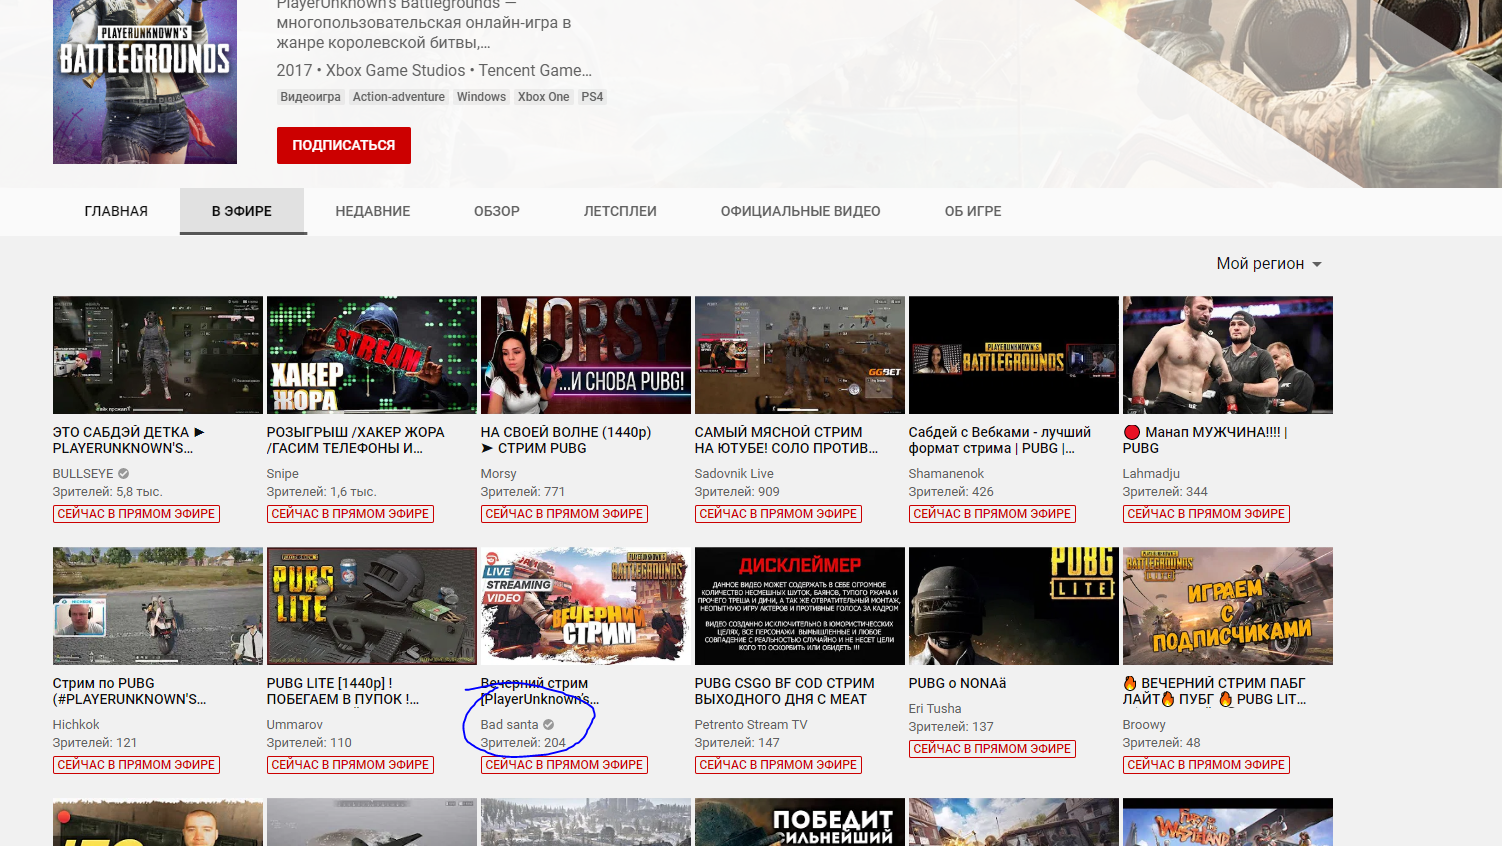Screen dimensions: 1502x846
Task: Click the verified checkmark beside Bad santa
Action: click(549, 725)
